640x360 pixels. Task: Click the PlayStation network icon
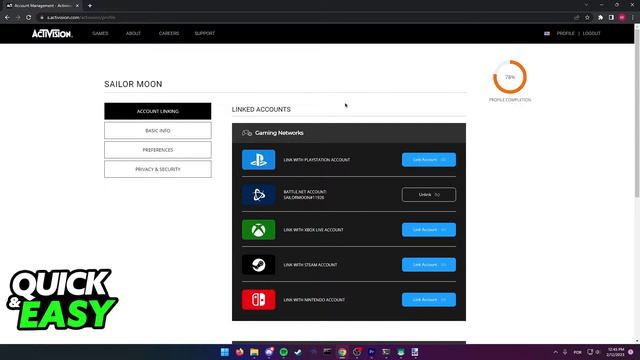[x=258, y=160]
